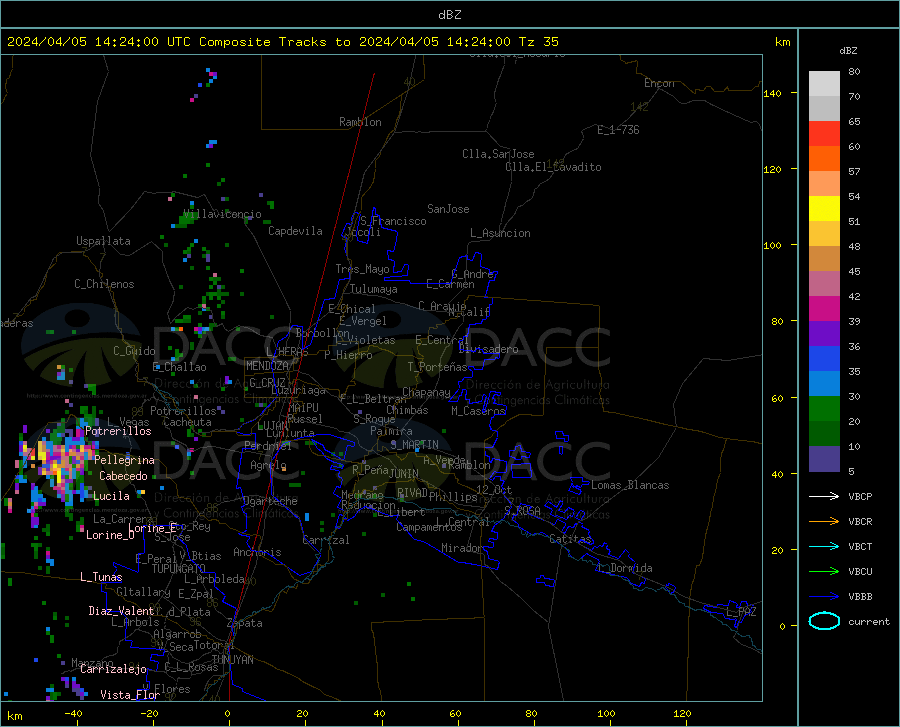Click the RIVAD label
This screenshot has height=727, width=900.
[x=412, y=493]
